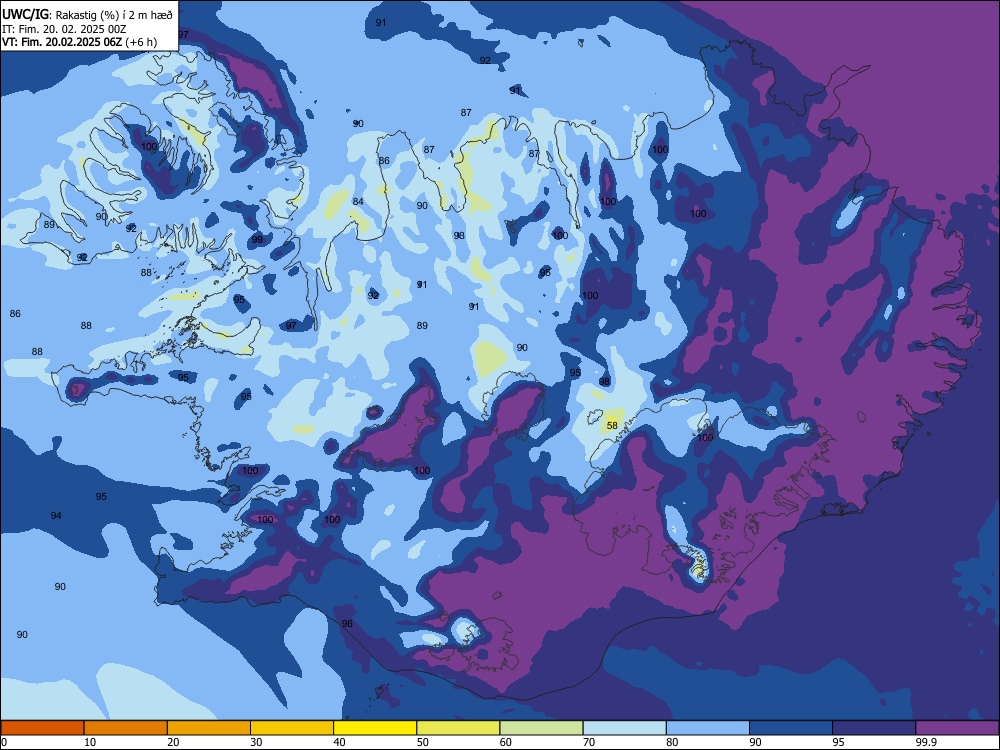The height and width of the screenshot is (750, 1000).
Task: Click the '58' humidity value on the map
Action: 612,425
